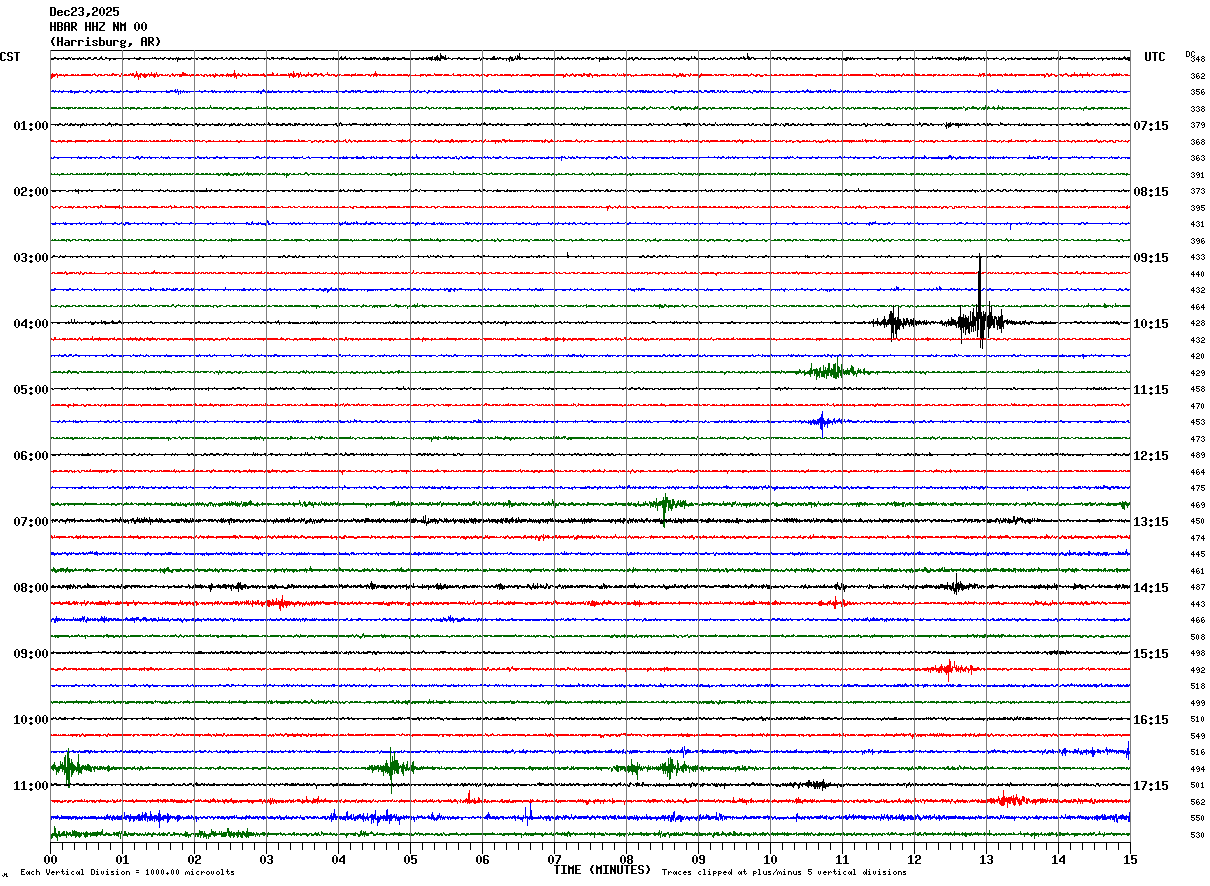Click the station code line 'HBAR HHZ NM 00'
The height and width of the screenshot is (886, 1210).
coord(98,27)
